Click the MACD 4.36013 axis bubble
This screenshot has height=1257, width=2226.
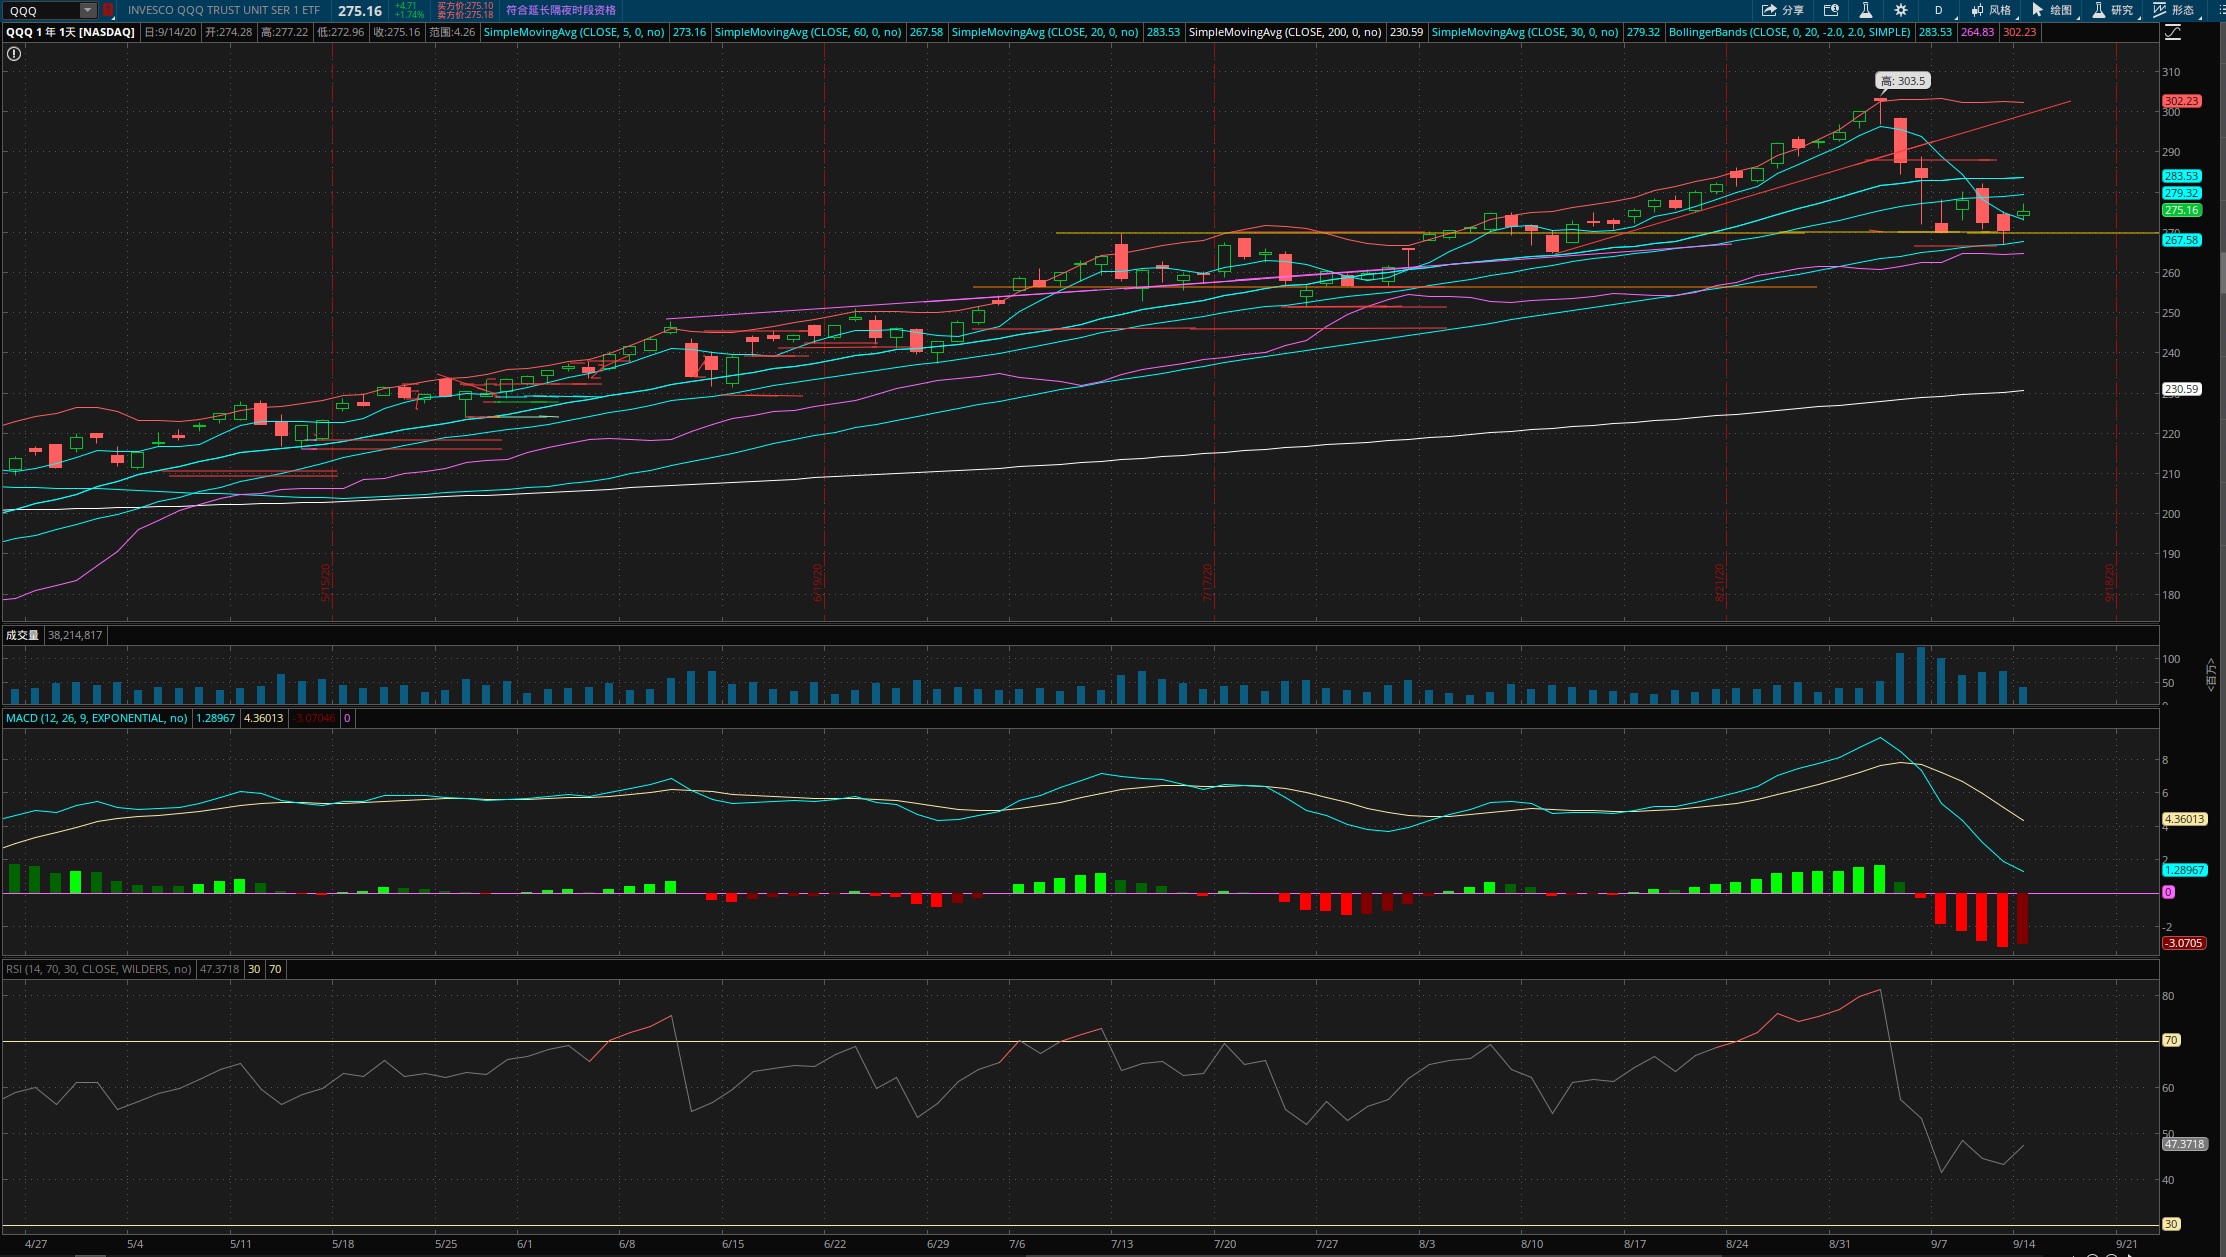2184,819
